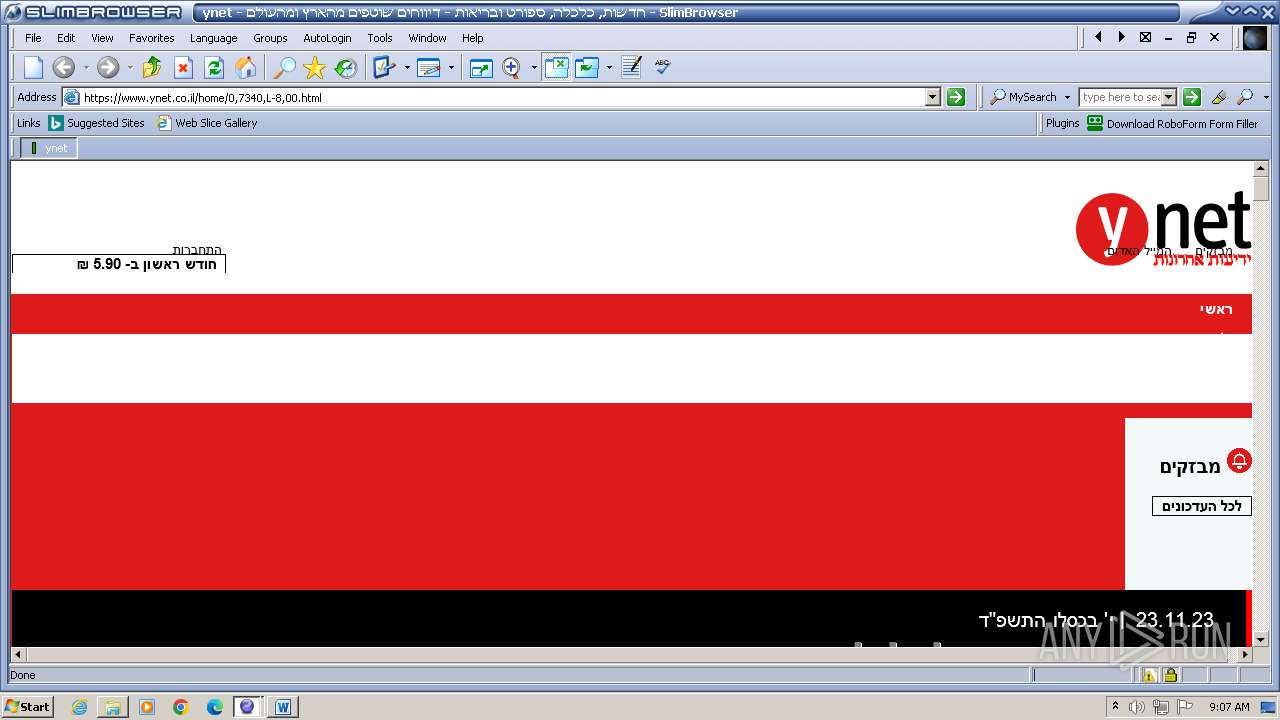
Task: Expand the site filter dropdown arrow
Action: (x=609, y=68)
